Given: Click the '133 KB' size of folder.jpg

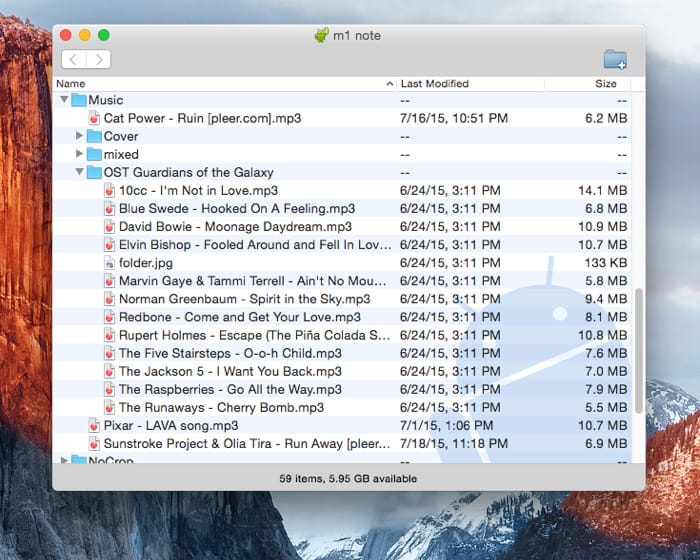Looking at the screenshot, I should pos(606,263).
